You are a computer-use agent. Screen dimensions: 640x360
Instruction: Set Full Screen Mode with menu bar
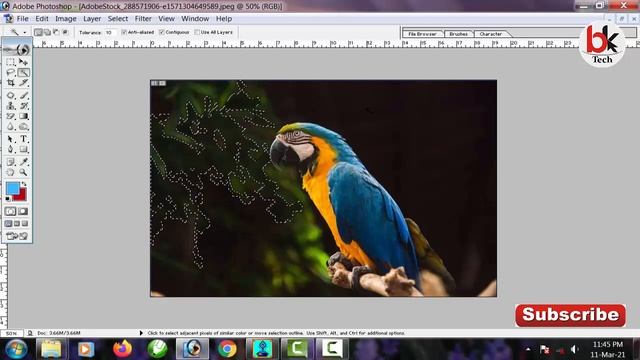(17, 224)
